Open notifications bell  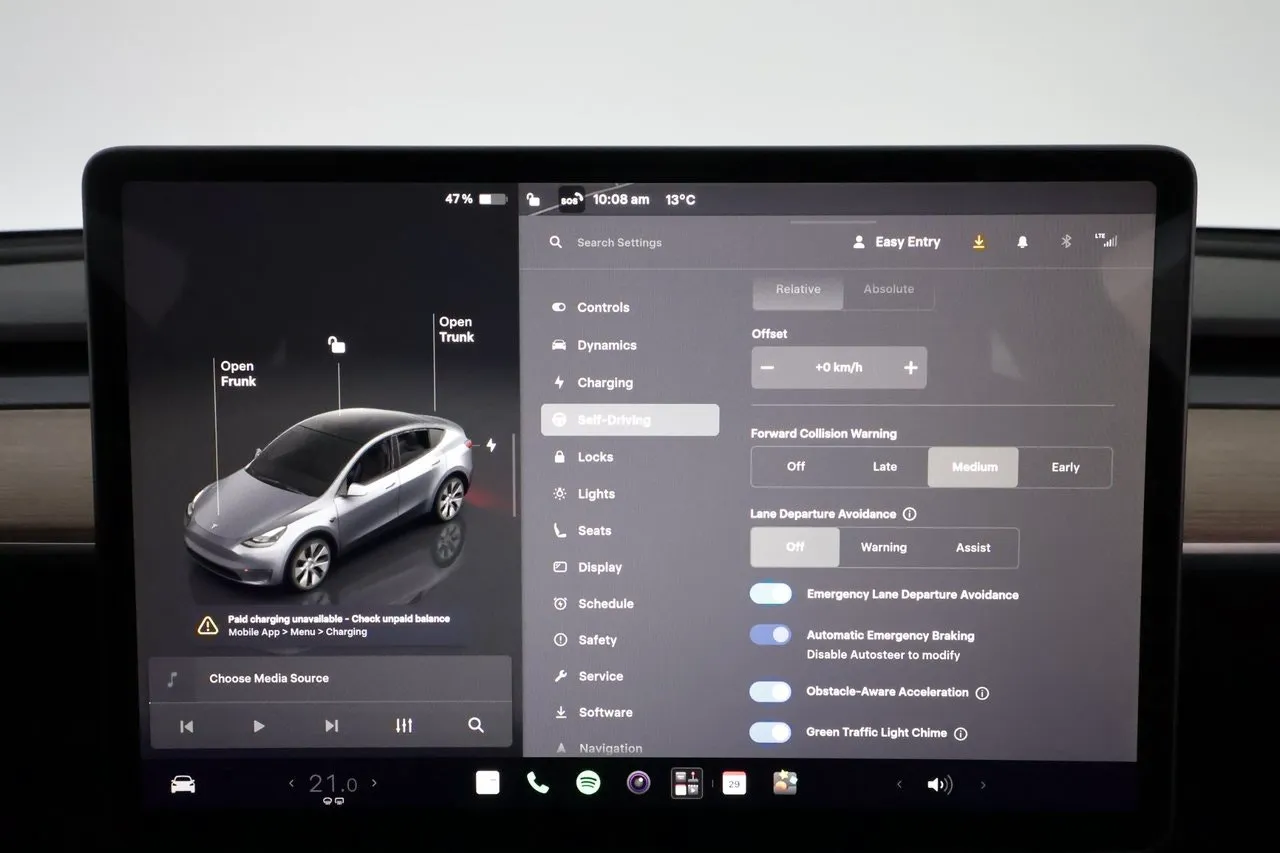pos(1022,242)
